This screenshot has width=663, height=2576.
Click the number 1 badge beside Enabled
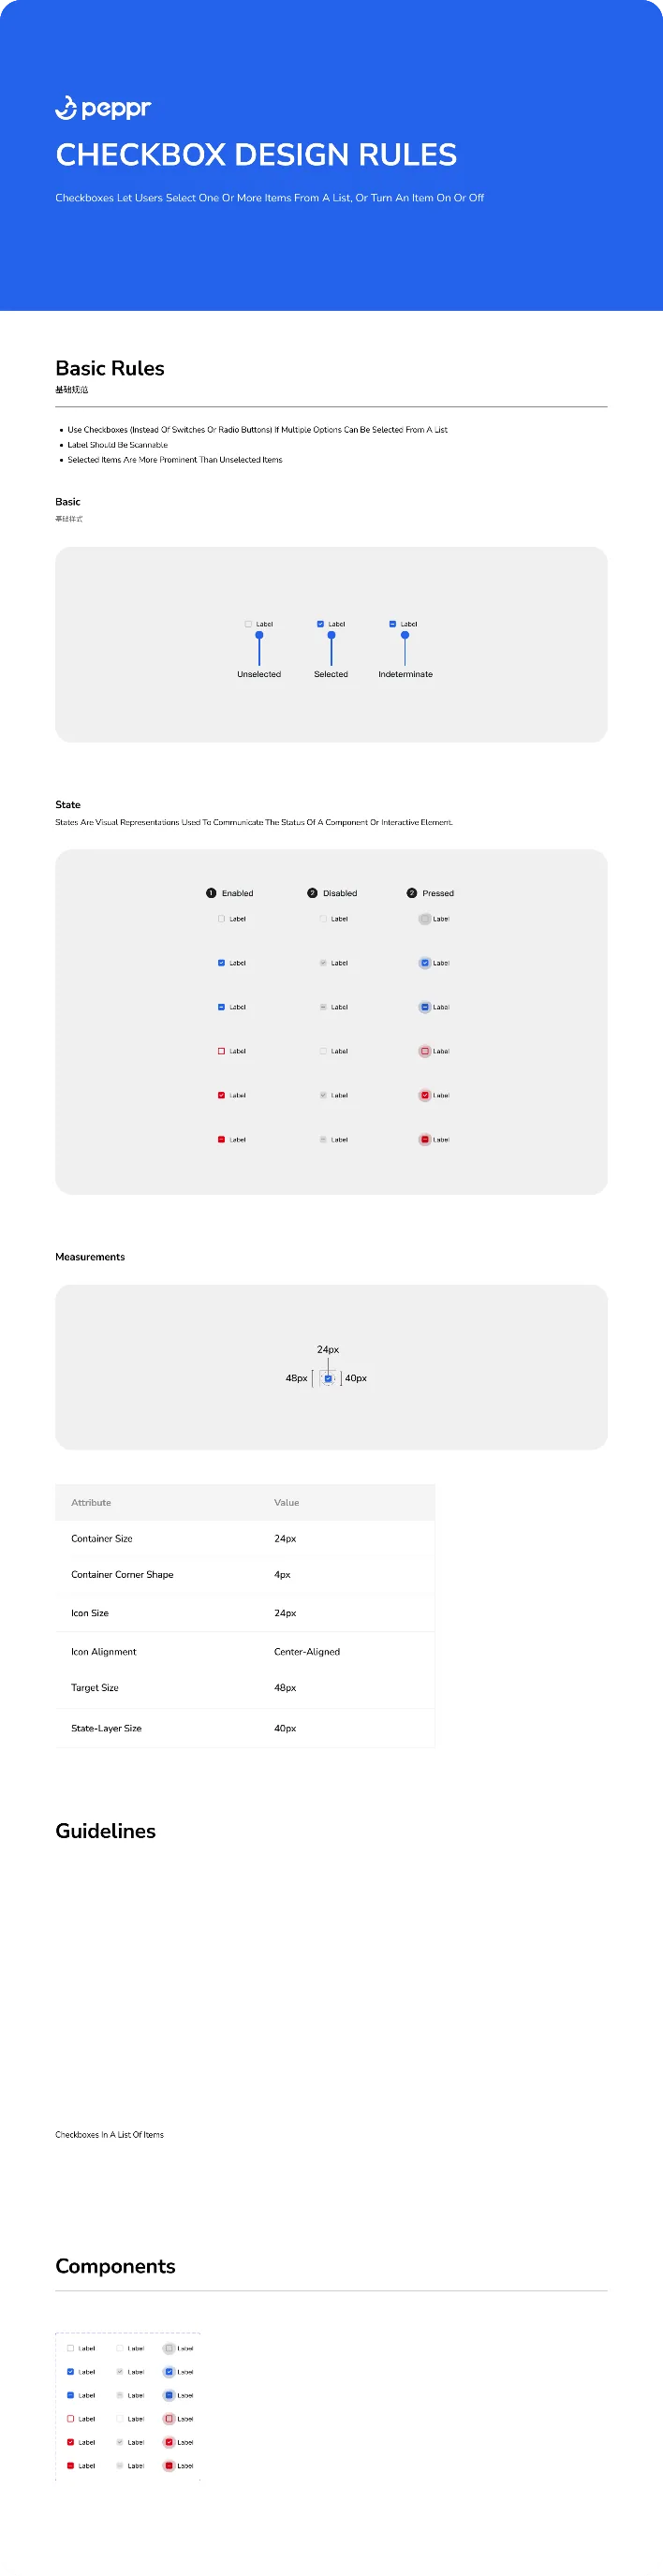tap(211, 893)
